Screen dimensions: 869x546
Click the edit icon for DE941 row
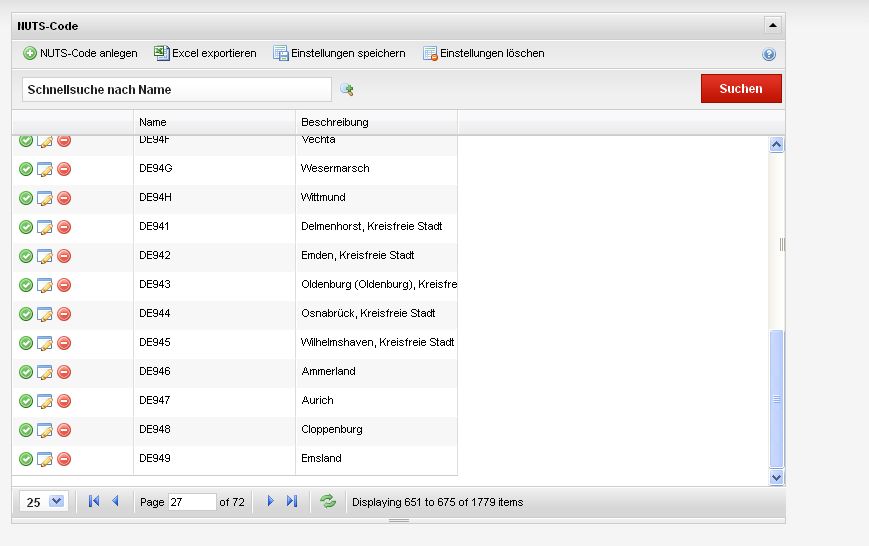(x=45, y=227)
